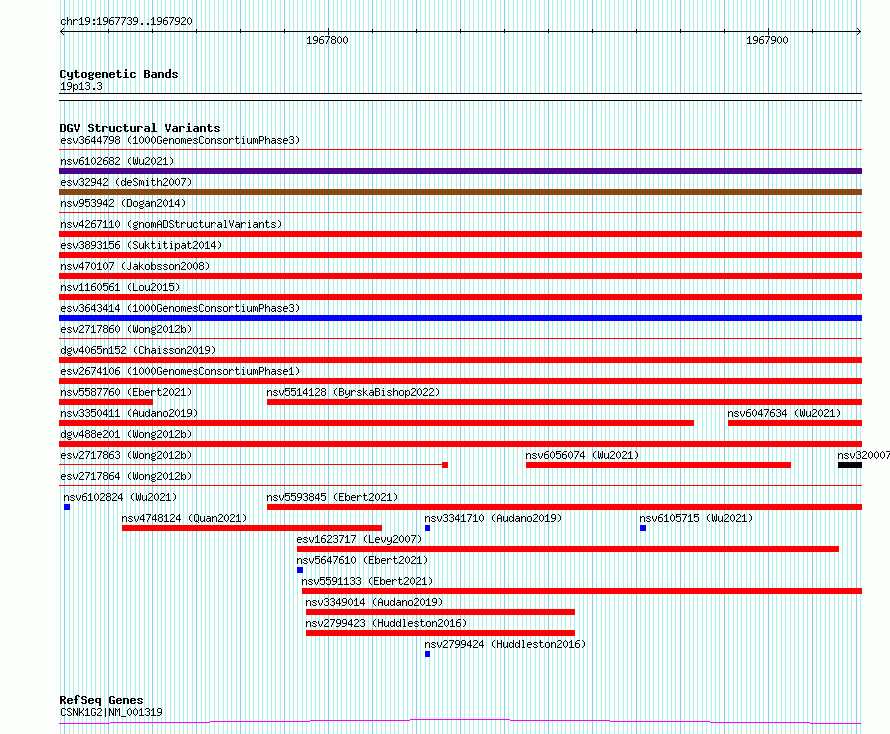Click the black nsv320007 variant bar
890x734 pixels.
coord(850,465)
